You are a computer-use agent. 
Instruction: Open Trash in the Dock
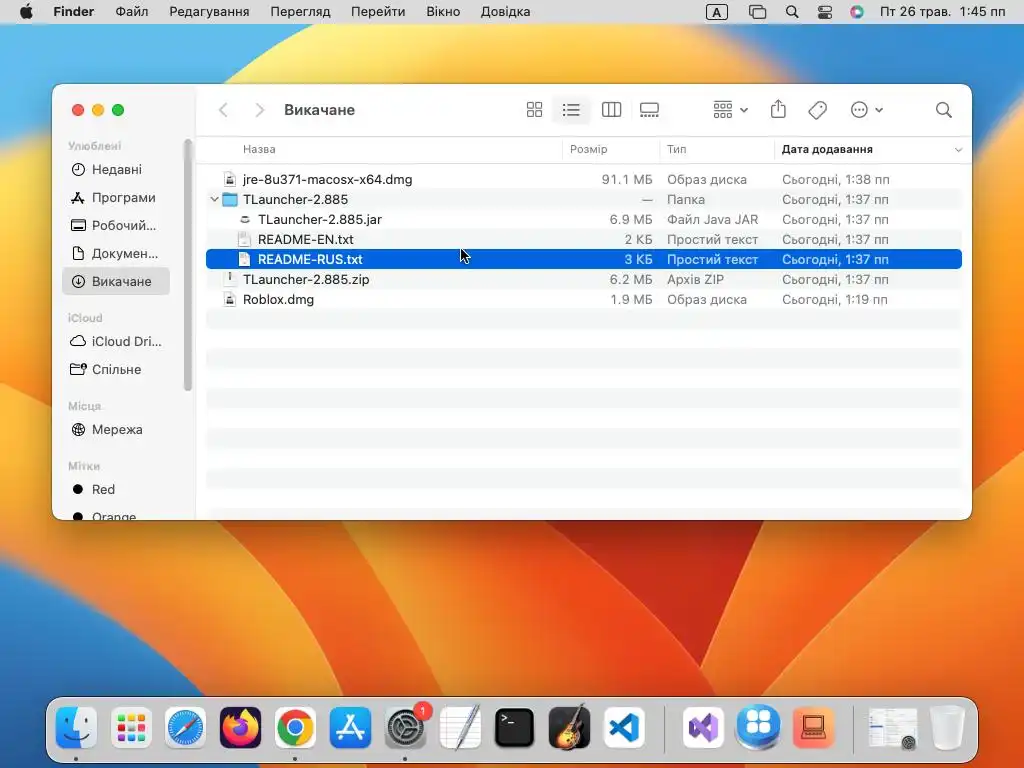[947, 727]
